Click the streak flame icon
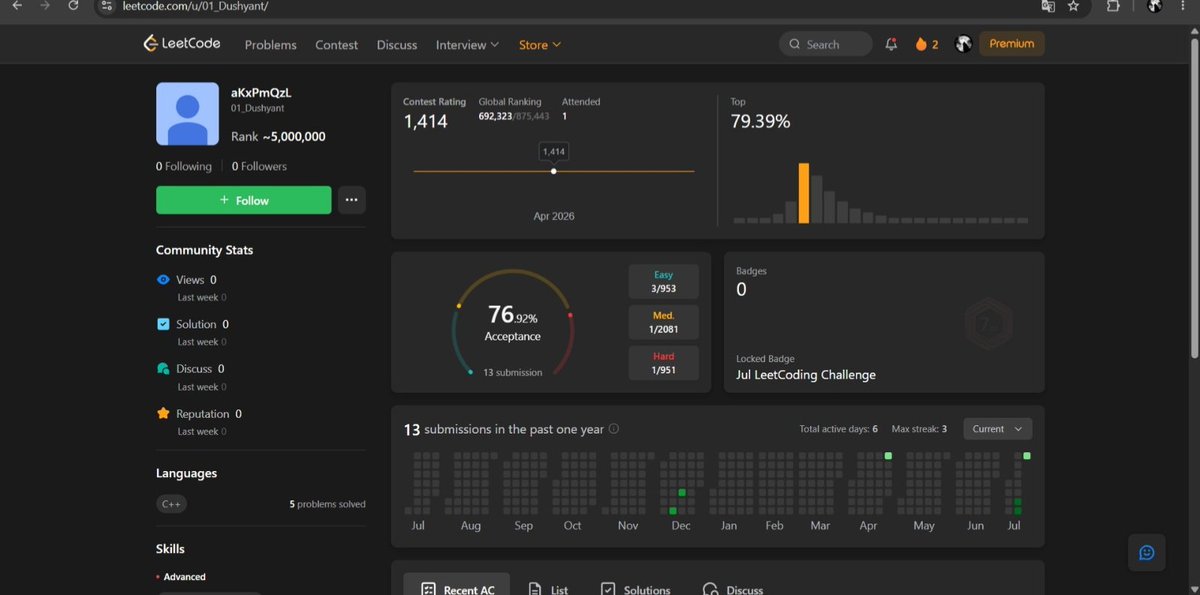 tap(921, 44)
